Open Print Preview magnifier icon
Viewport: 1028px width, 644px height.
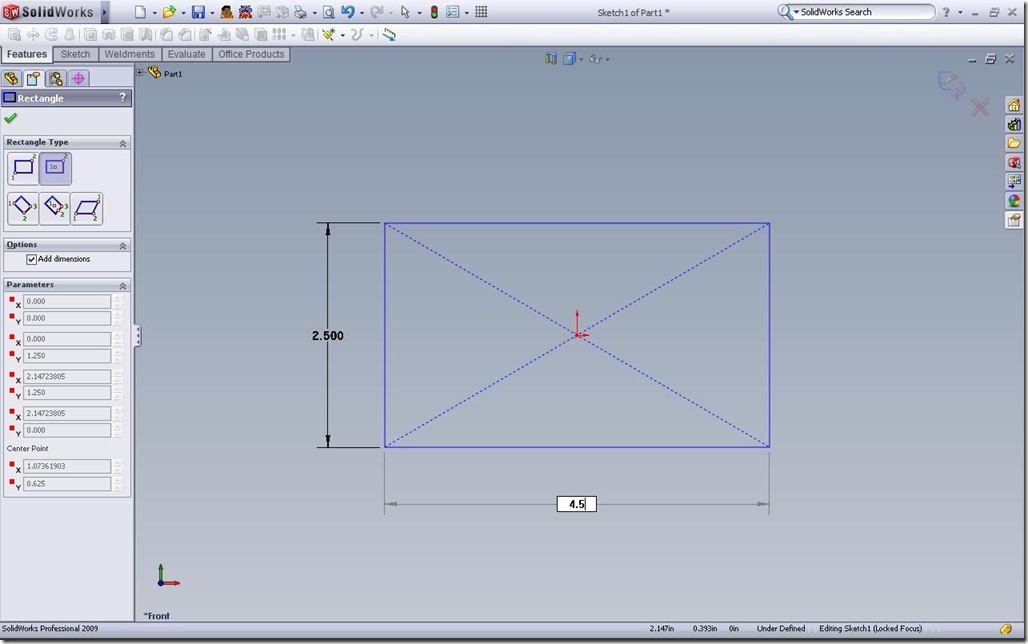[x=328, y=12]
